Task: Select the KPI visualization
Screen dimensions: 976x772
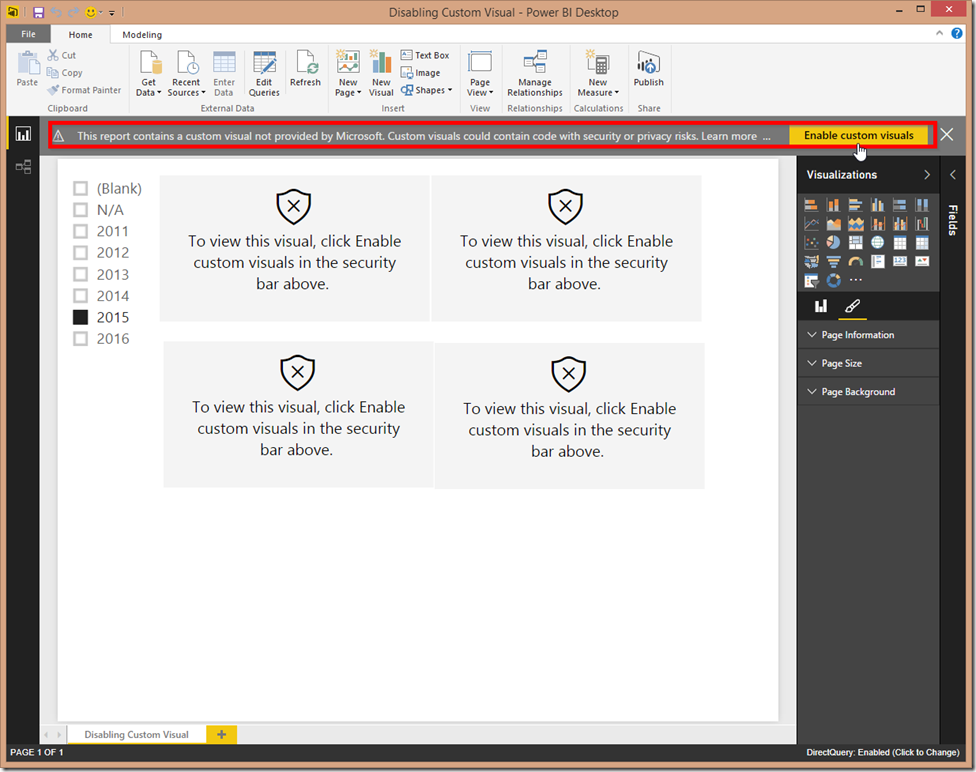Action: pos(922,261)
